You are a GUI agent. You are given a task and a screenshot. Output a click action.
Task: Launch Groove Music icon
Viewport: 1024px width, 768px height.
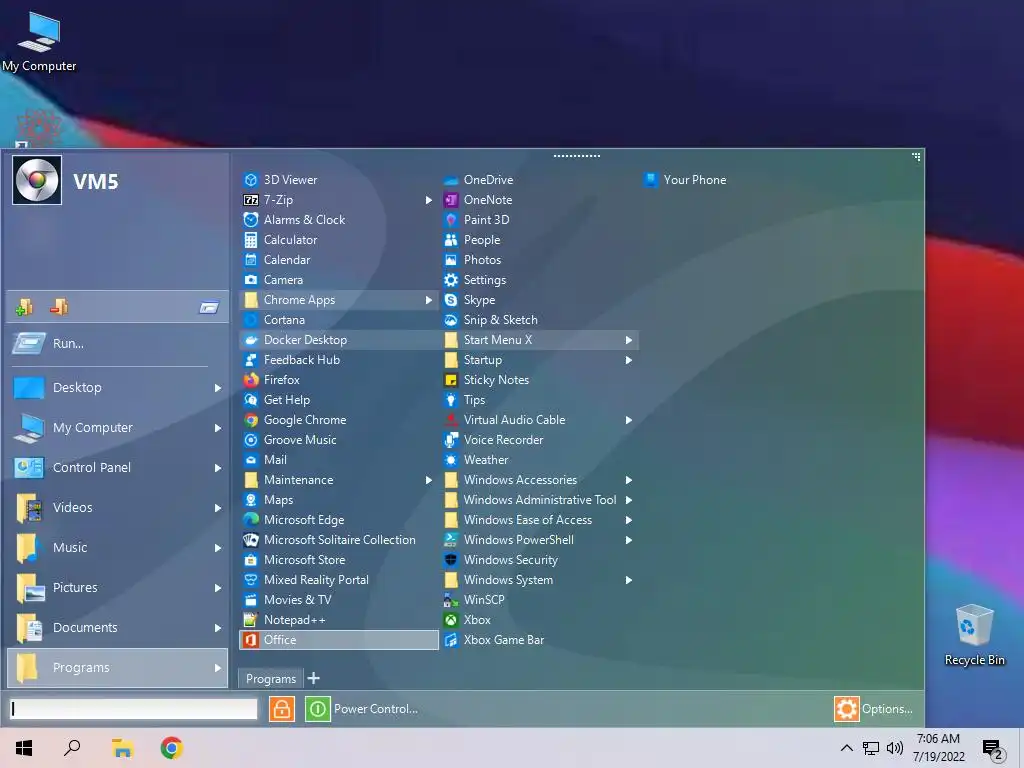tap(251, 440)
